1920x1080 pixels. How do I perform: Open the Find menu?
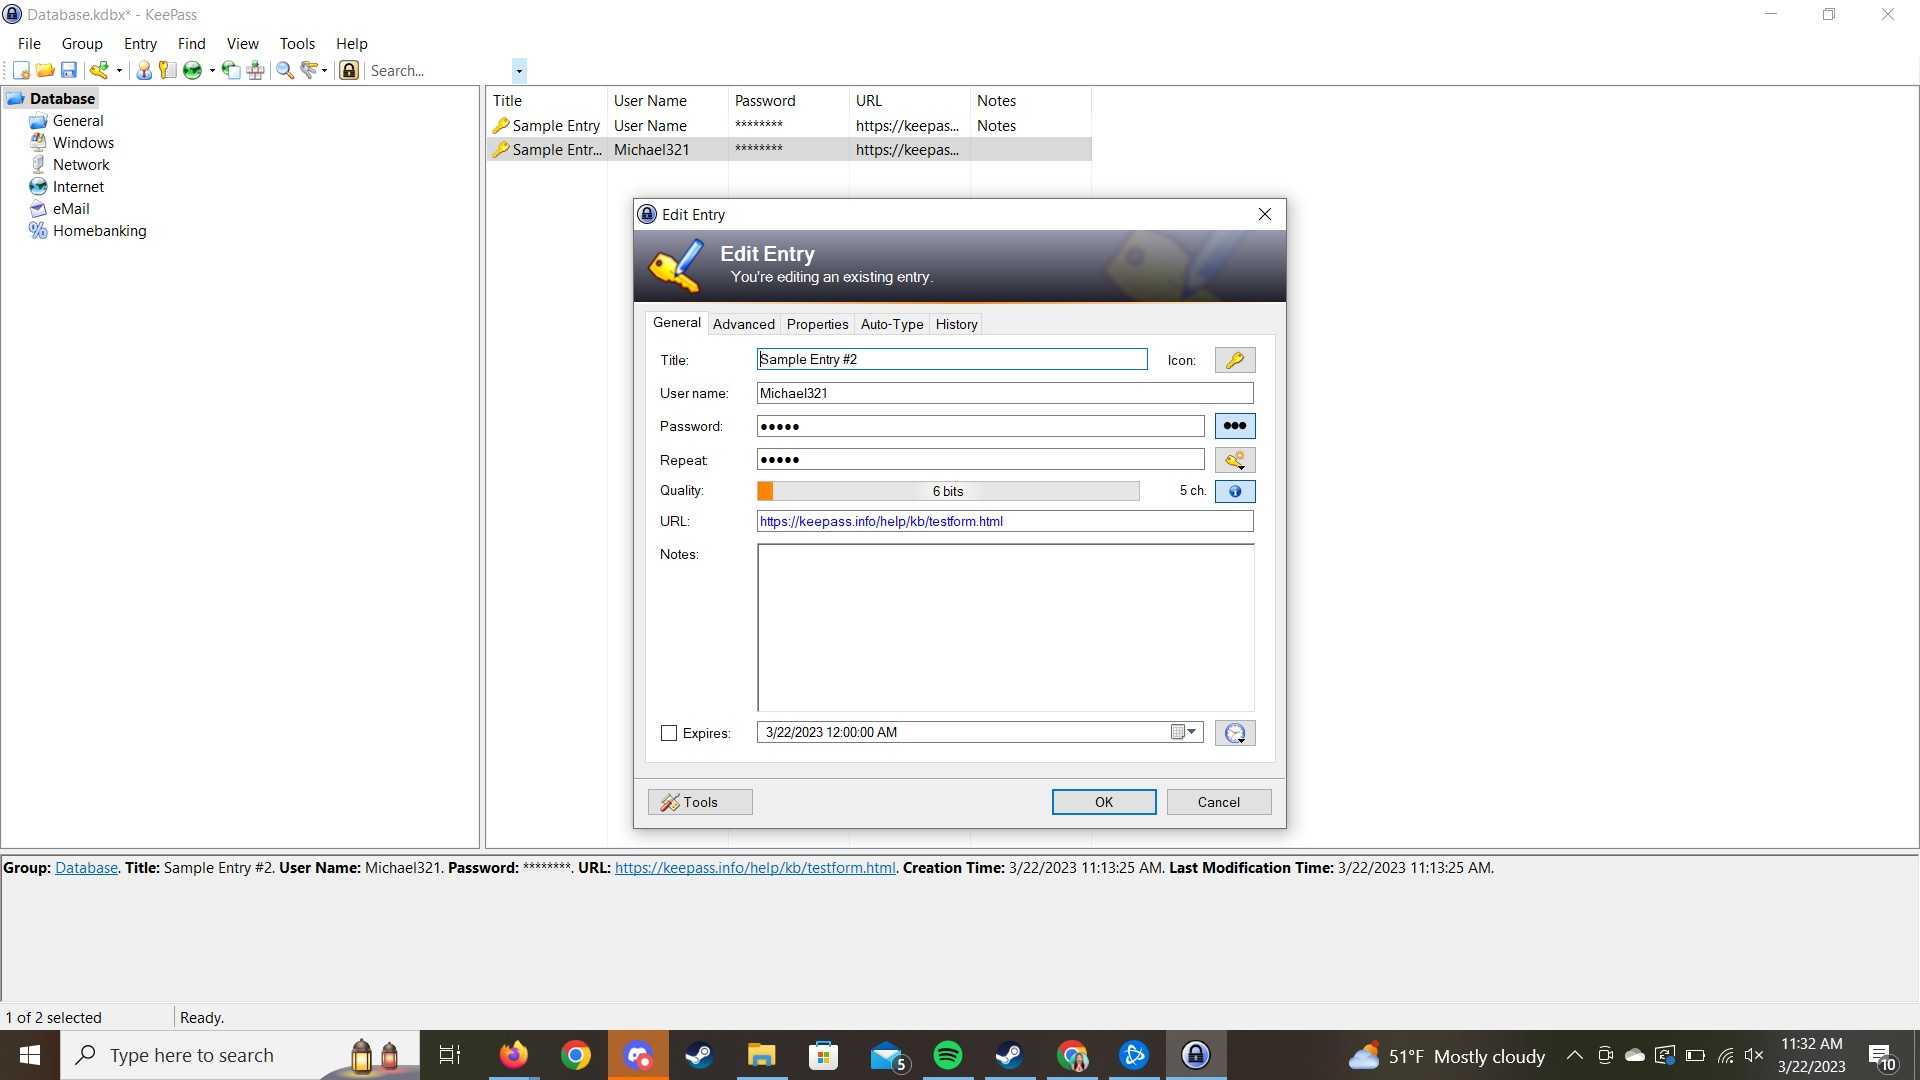tap(191, 44)
